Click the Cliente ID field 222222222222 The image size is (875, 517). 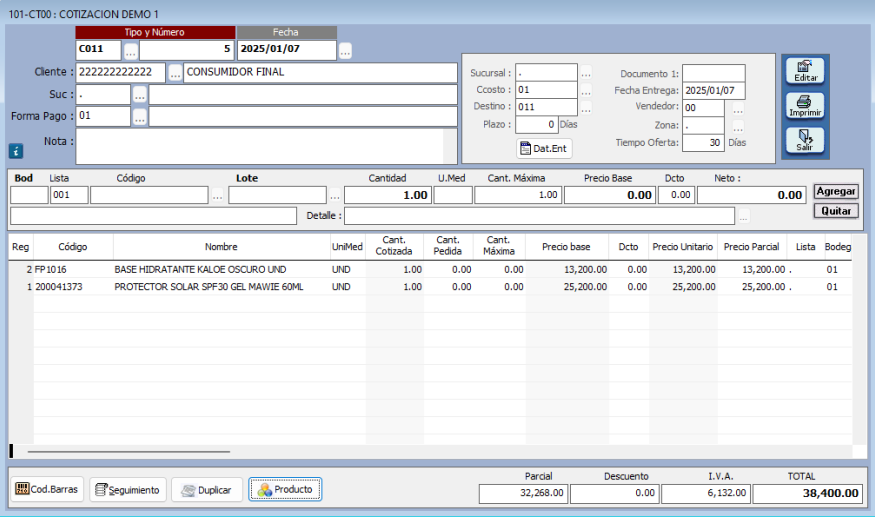click(x=121, y=73)
